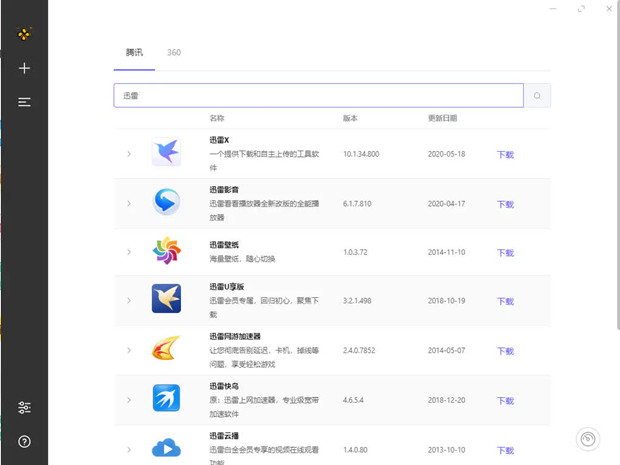Image resolution: width=620 pixels, height=465 pixels.
Task: Download 迅雷网游加速器 via 下载 link
Action: [505, 351]
